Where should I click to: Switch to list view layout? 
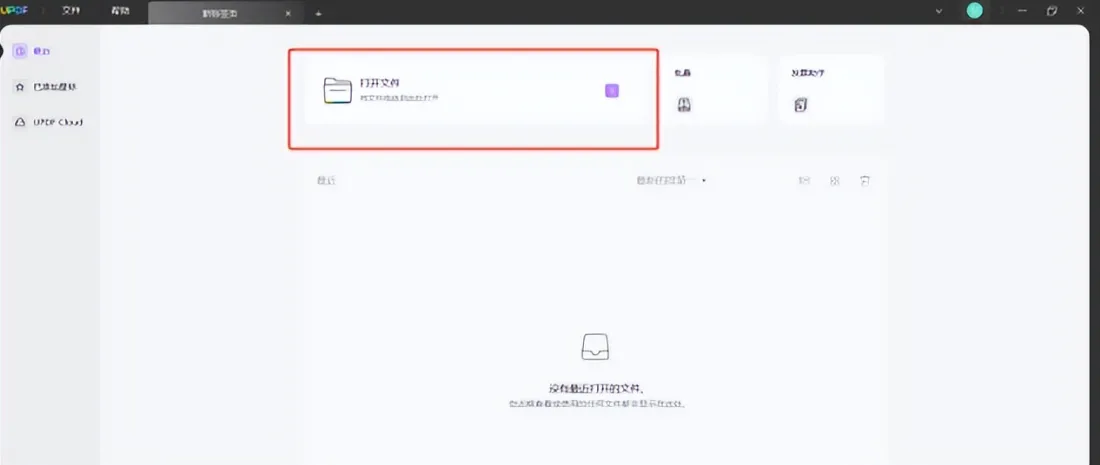[803, 180]
